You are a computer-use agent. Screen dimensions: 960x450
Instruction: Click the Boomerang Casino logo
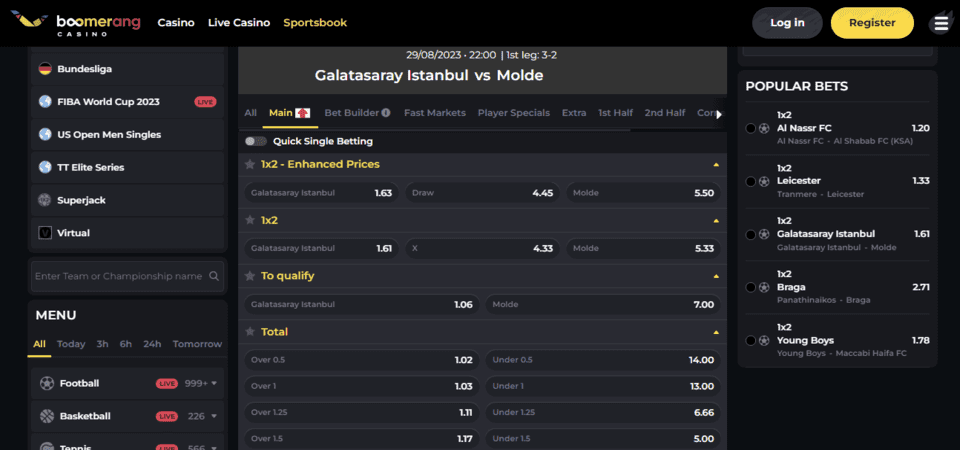(x=76, y=23)
